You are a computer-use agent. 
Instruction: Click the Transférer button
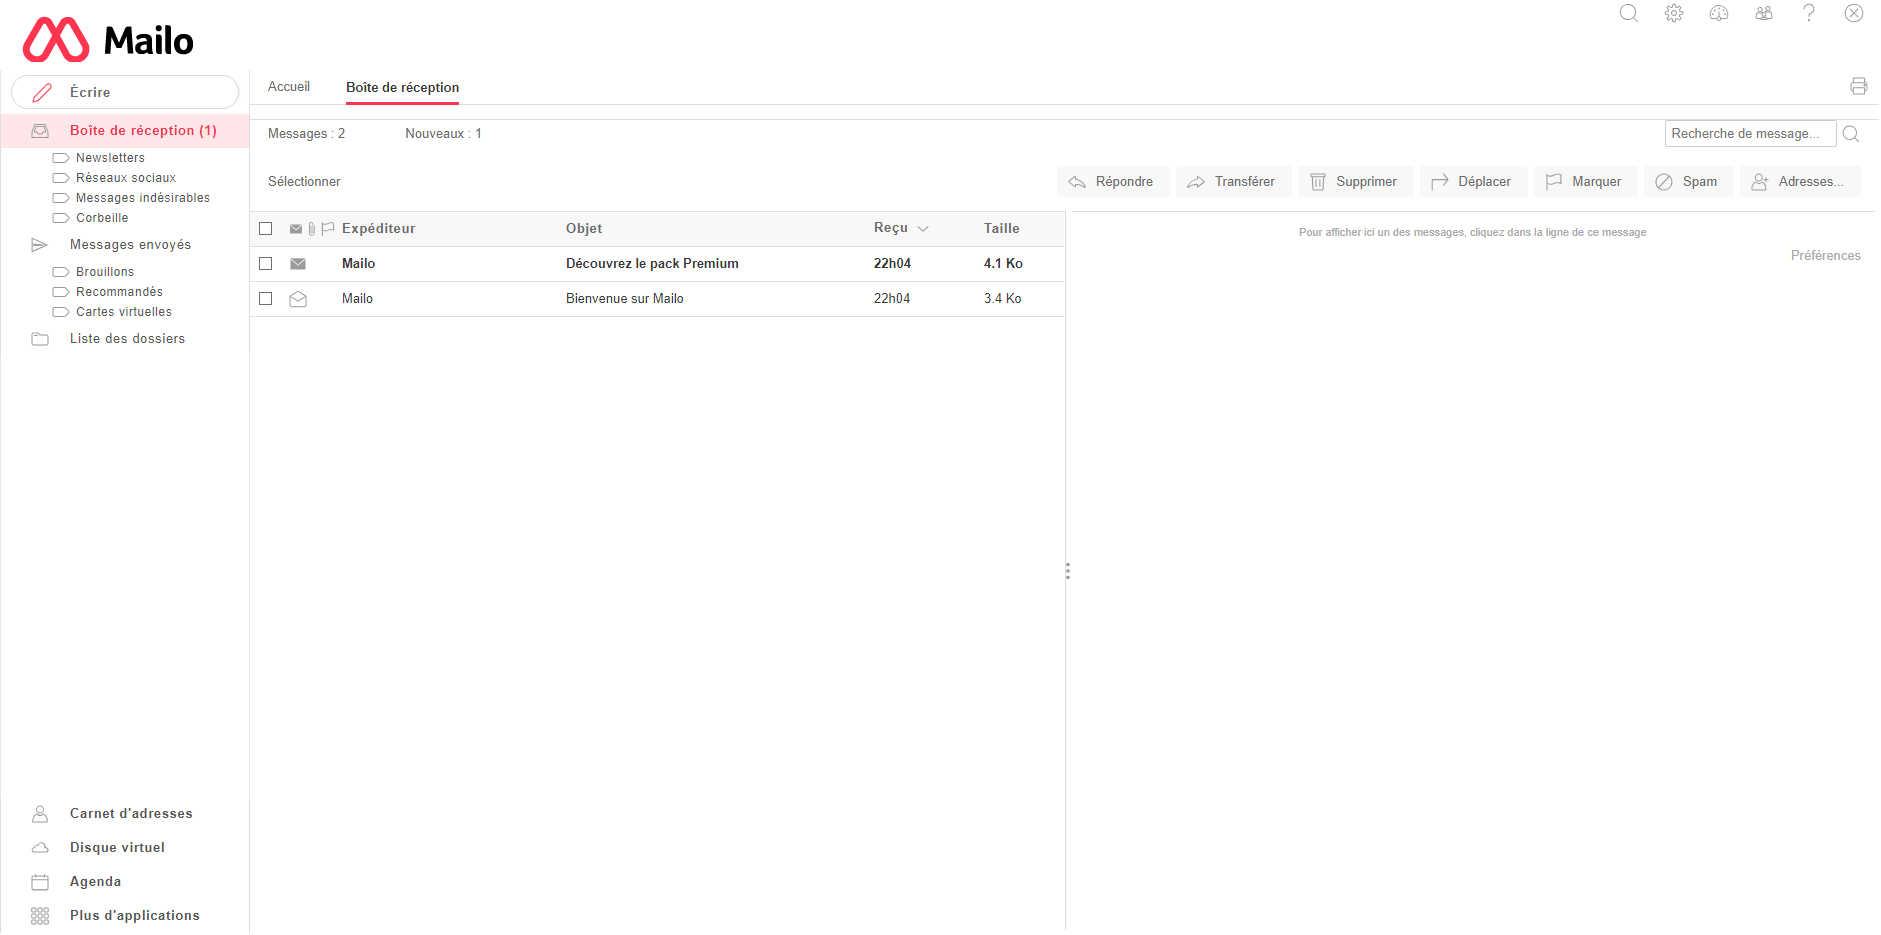1234,182
